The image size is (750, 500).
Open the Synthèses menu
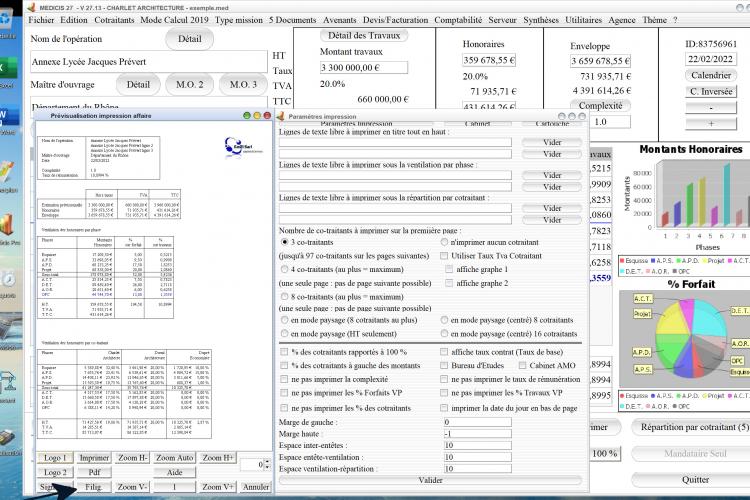point(540,20)
